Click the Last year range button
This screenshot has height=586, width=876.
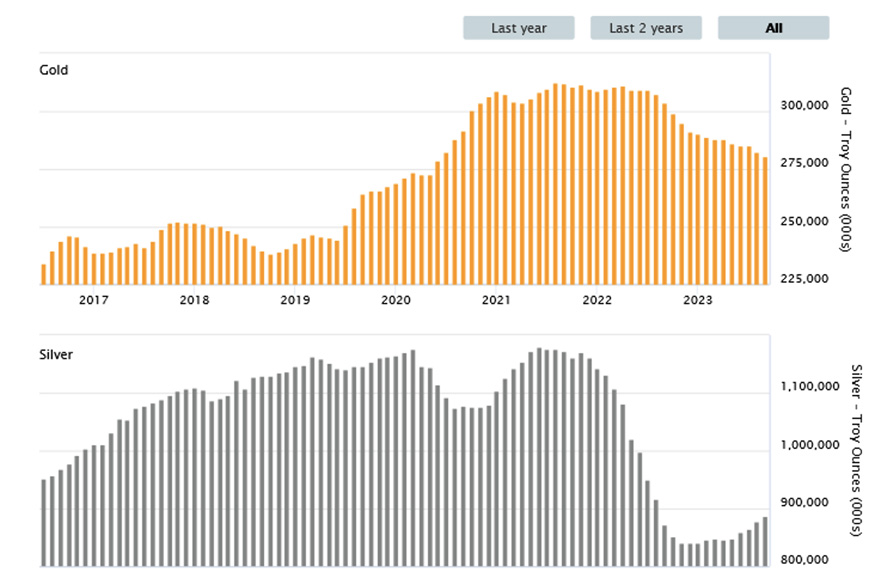[518, 28]
